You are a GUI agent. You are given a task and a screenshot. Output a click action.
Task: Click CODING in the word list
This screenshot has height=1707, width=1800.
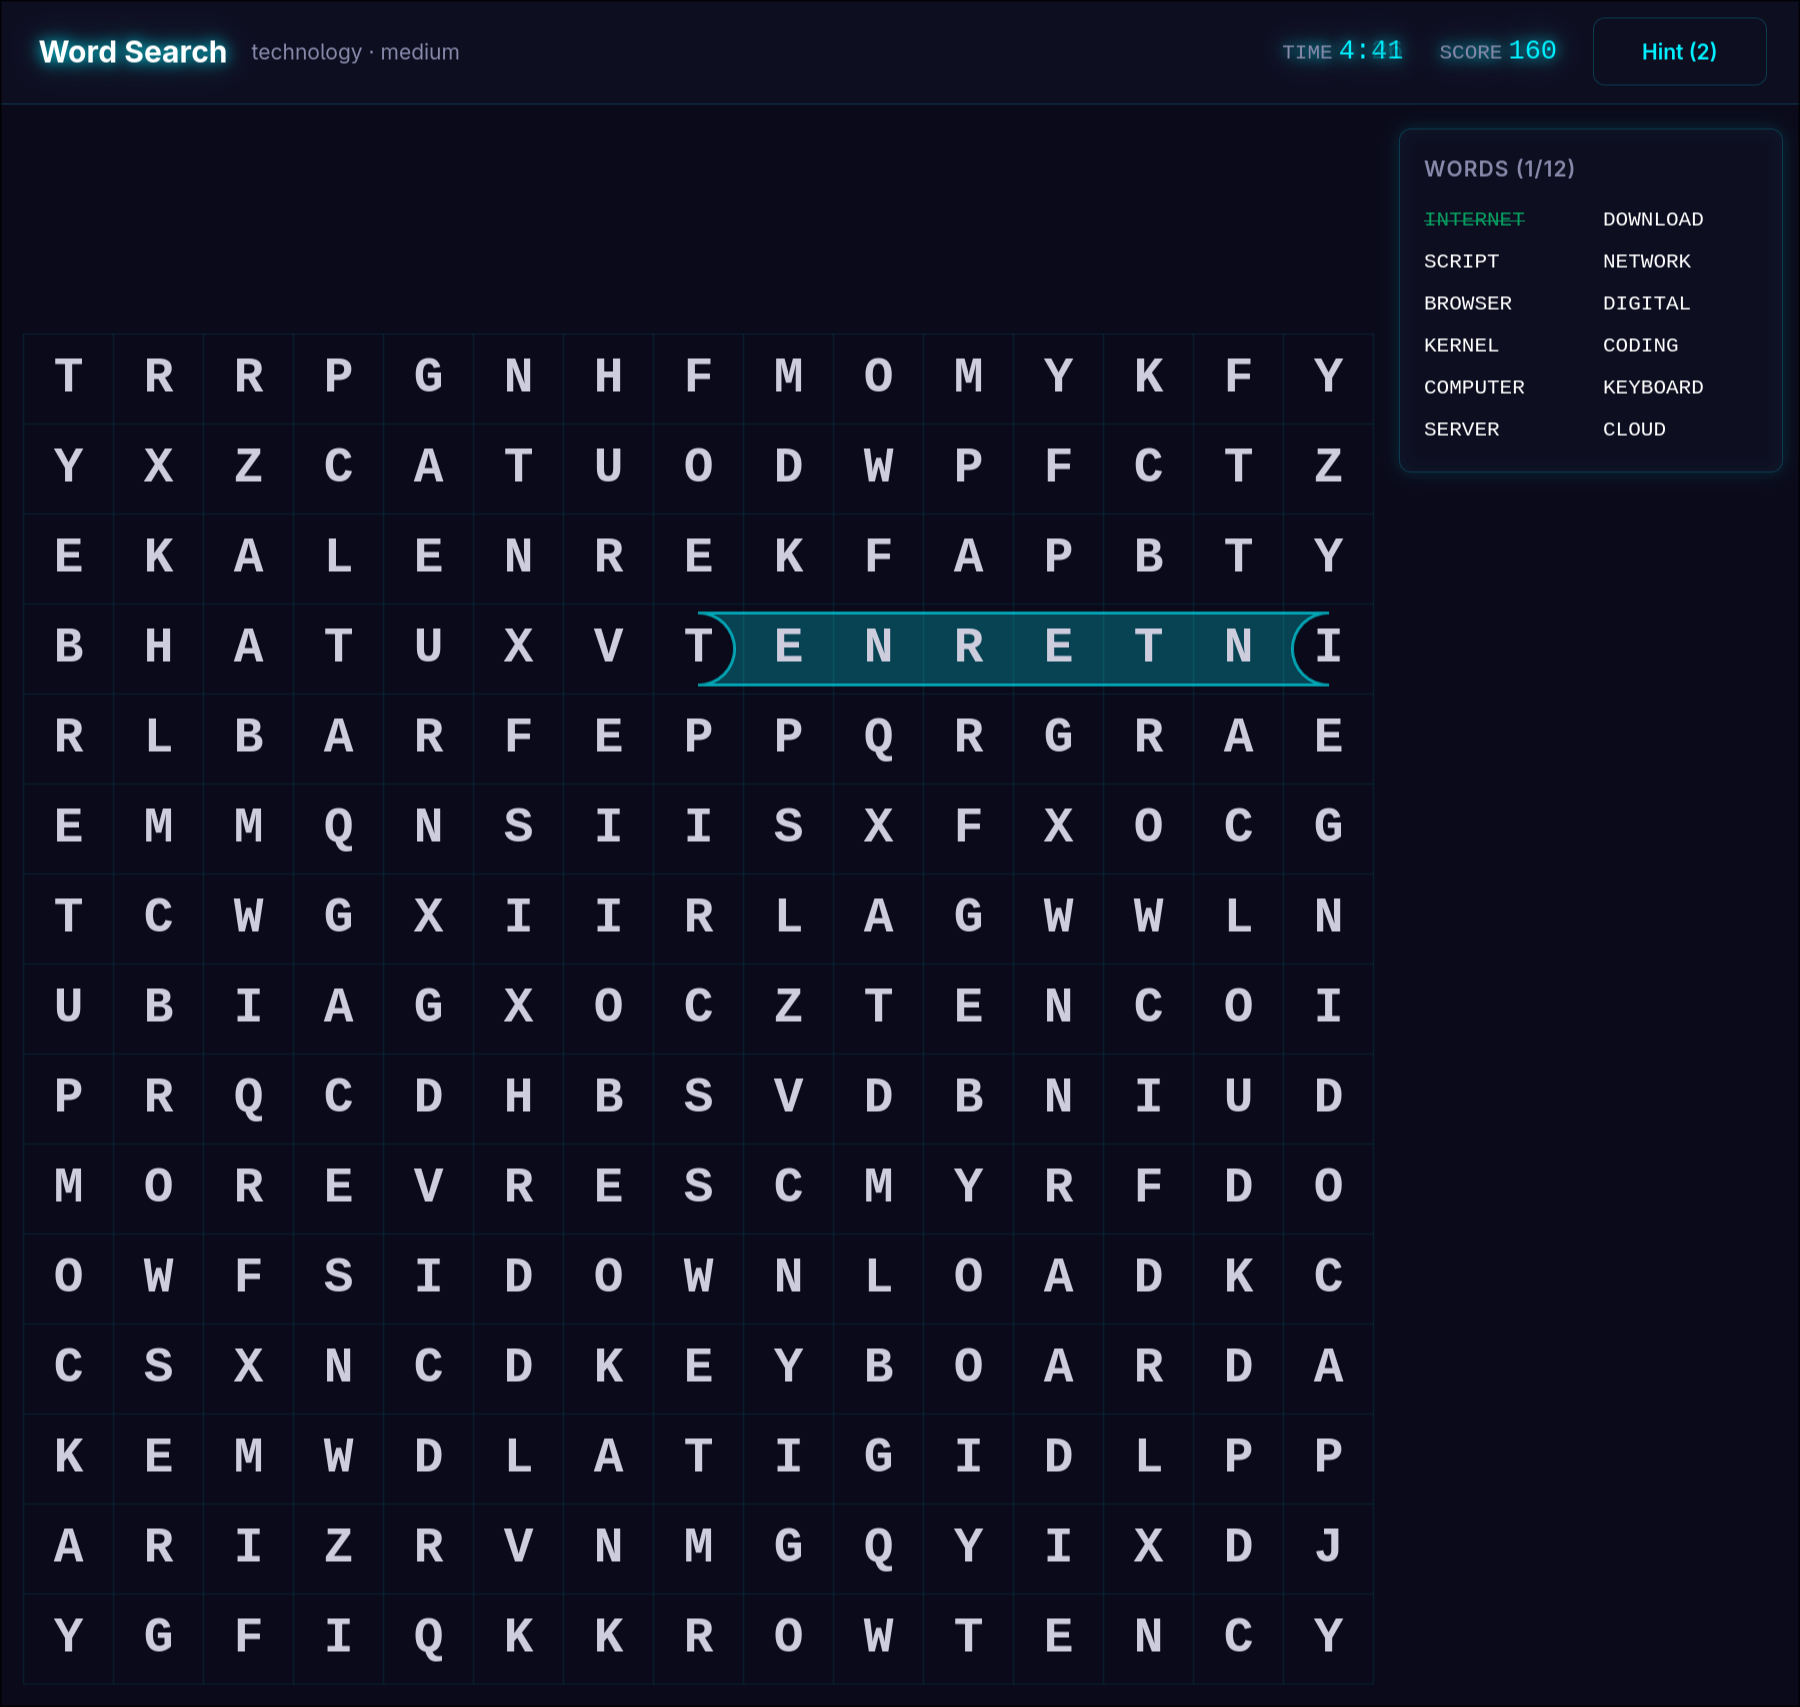click(1640, 345)
